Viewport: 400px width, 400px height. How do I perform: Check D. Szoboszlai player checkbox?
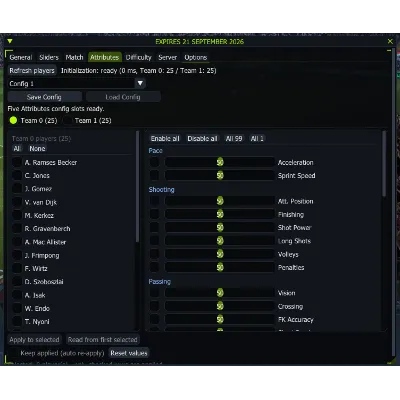17,282
